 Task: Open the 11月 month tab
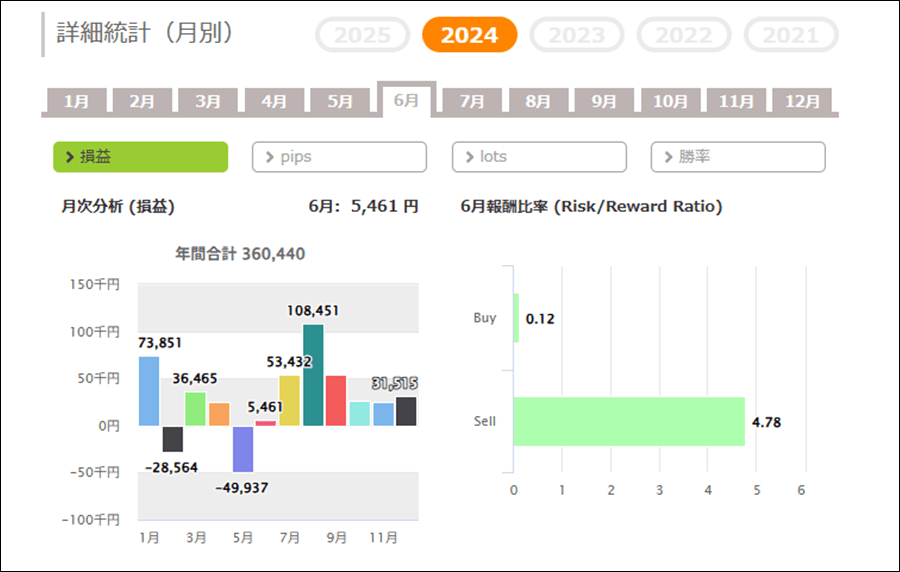[736, 102]
